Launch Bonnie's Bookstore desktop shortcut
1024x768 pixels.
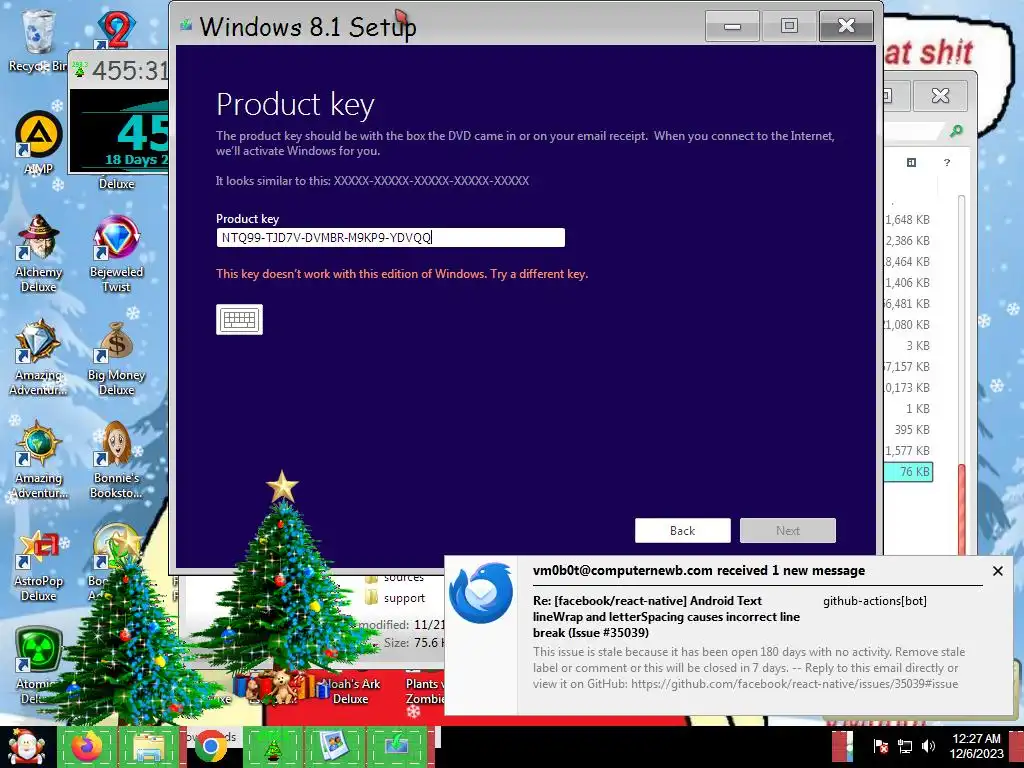click(116, 460)
